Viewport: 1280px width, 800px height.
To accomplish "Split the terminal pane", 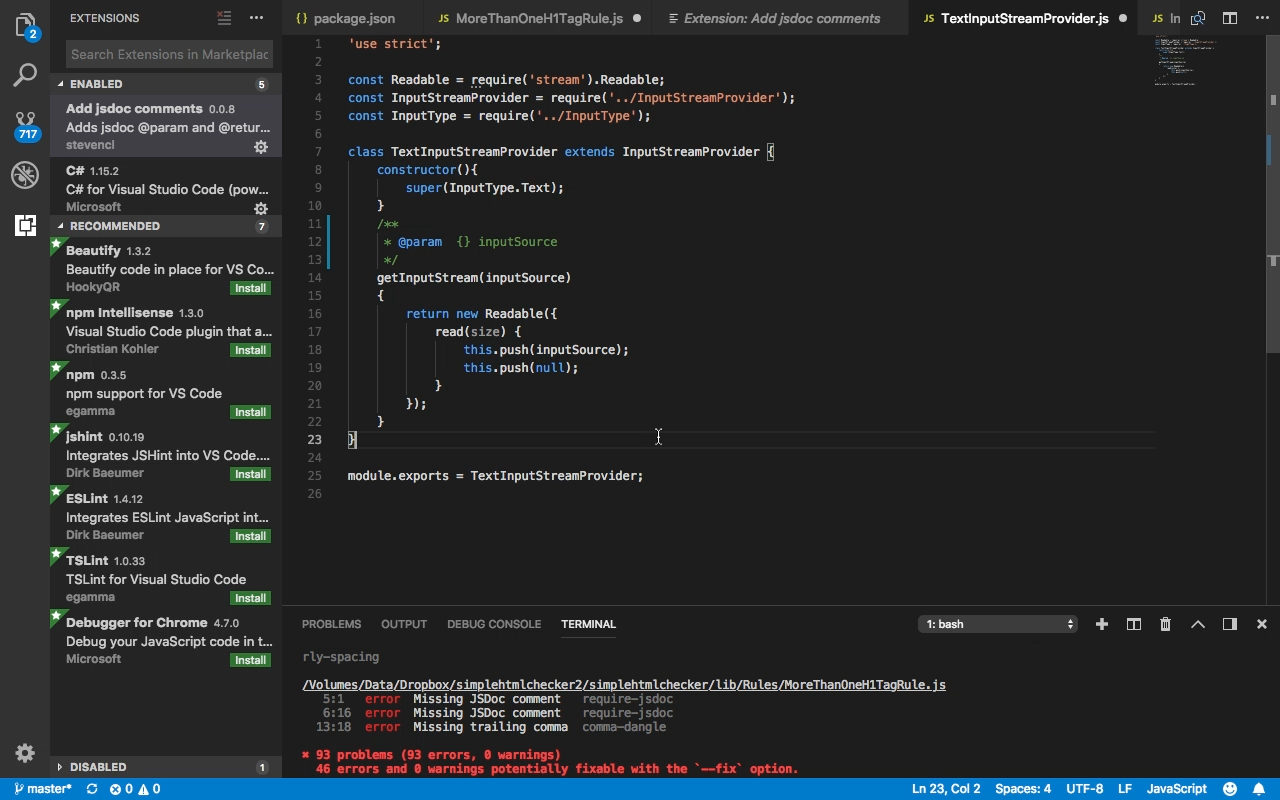I will [x=1134, y=624].
